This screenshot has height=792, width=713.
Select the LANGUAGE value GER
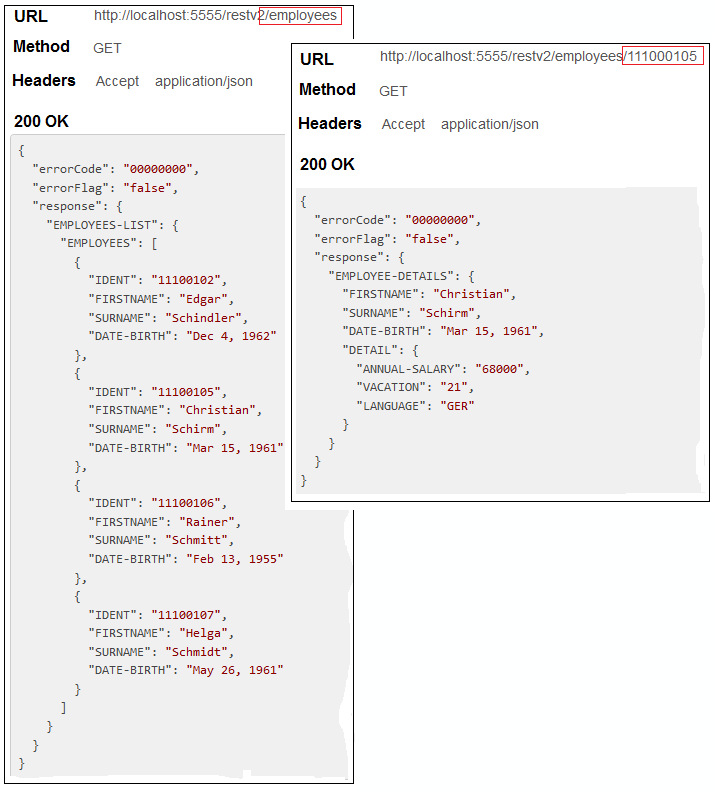(457, 406)
